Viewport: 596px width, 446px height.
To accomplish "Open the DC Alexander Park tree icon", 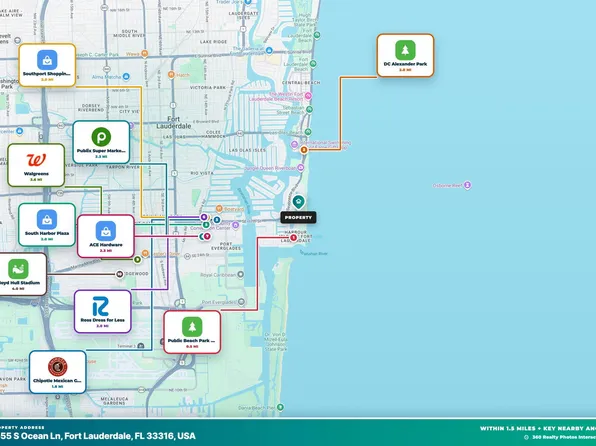I will (405, 50).
